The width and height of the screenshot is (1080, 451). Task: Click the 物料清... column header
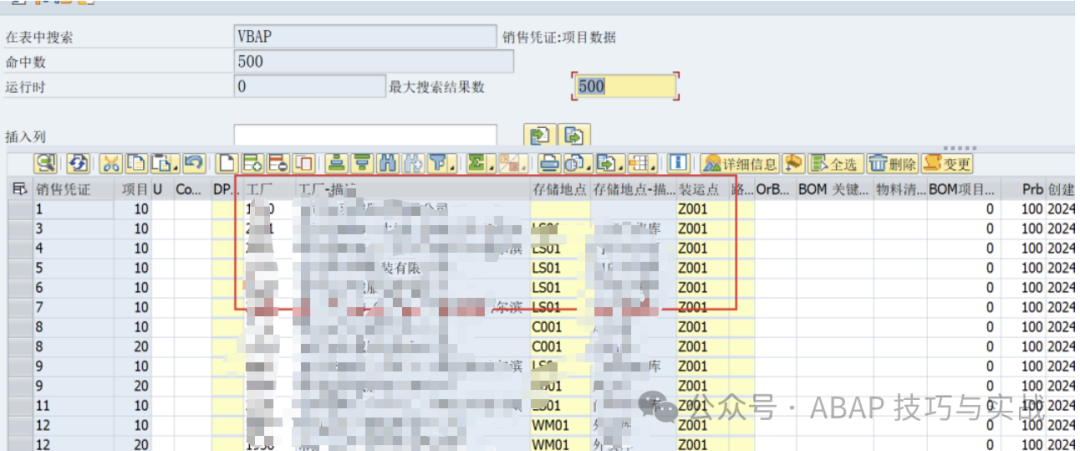click(900, 189)
